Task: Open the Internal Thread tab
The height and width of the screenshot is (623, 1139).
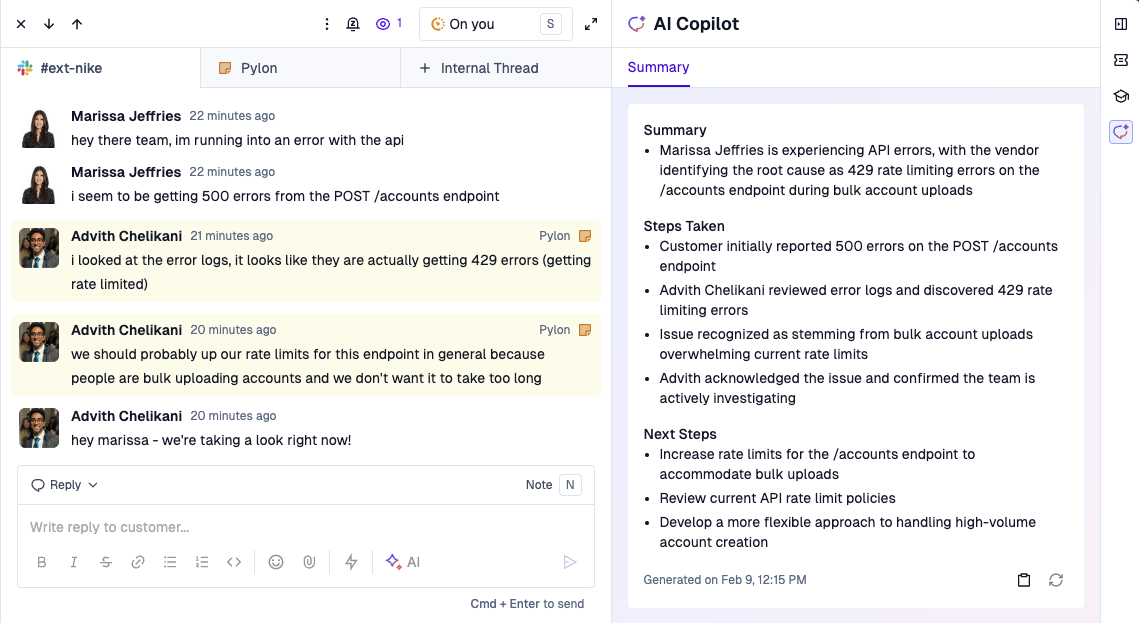Action: 506,68
